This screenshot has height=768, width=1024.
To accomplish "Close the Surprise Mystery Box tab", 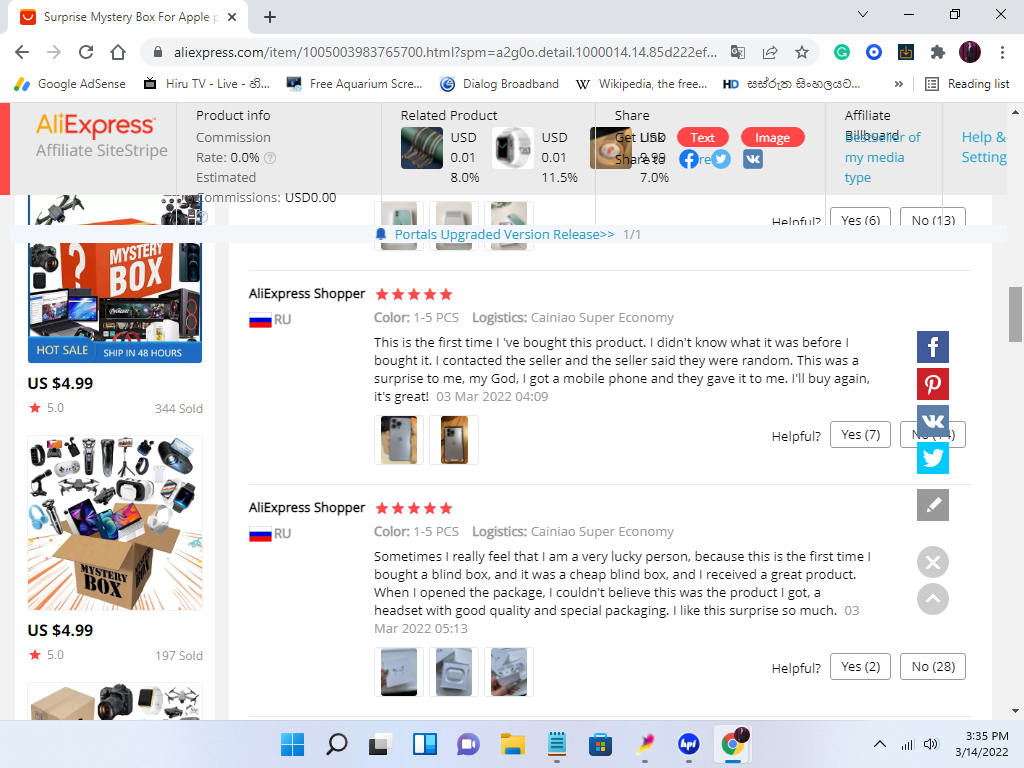I will coord(232,17).
